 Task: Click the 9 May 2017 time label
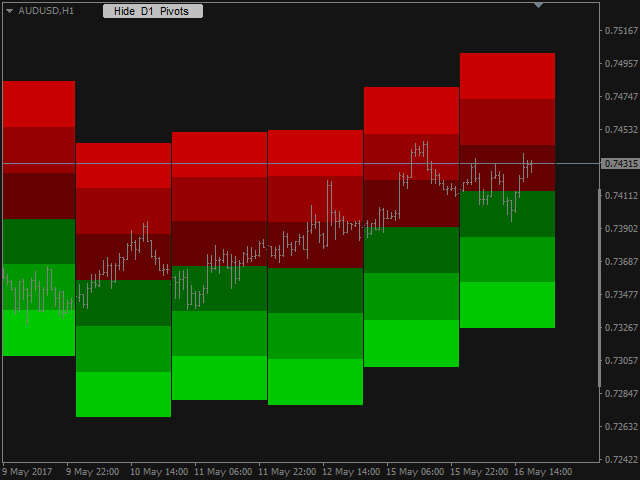tap(27, 472)
